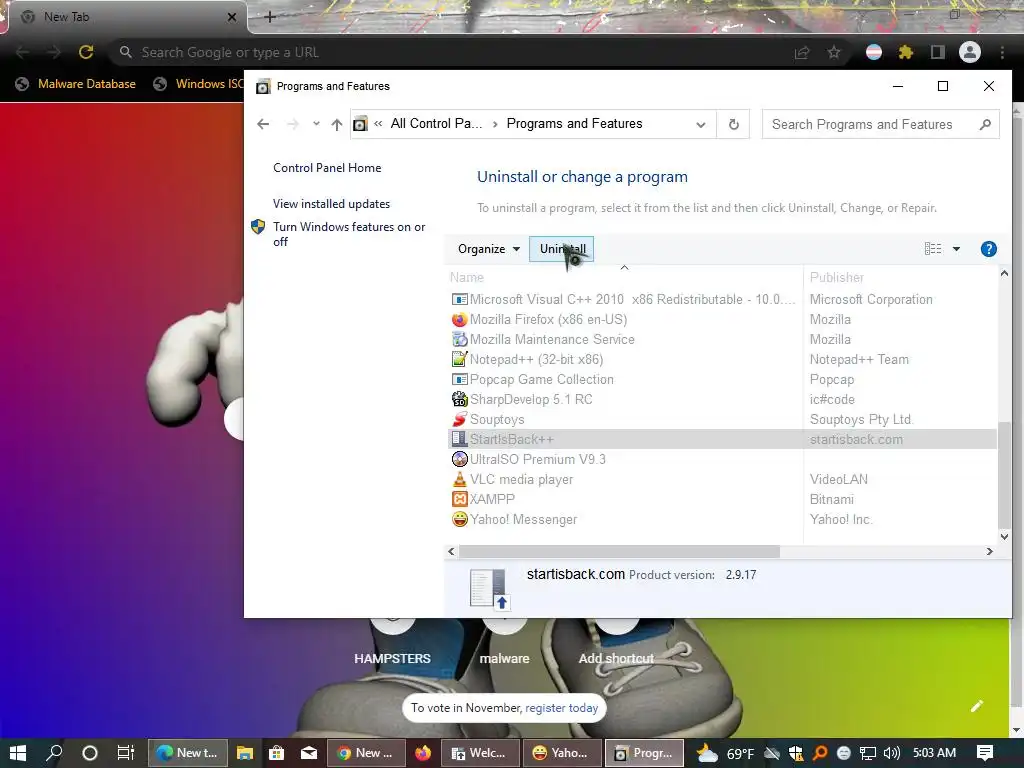Refresh the Programs and Features list
Screen dimensions: 1024x768
point(733,124)
